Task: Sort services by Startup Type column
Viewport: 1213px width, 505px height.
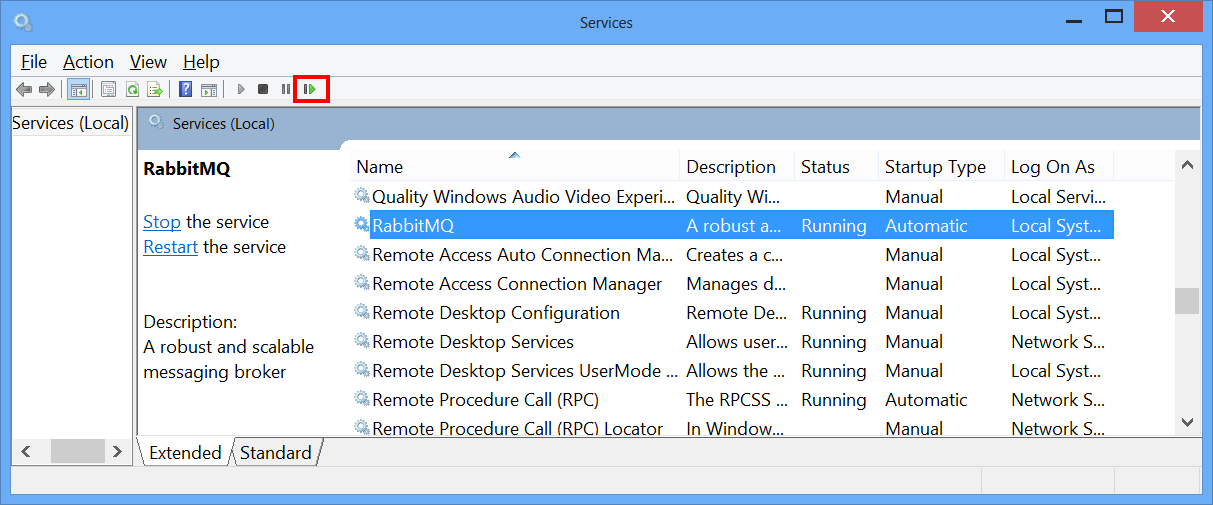Action: pyautogui.click(x=935, y=167)
